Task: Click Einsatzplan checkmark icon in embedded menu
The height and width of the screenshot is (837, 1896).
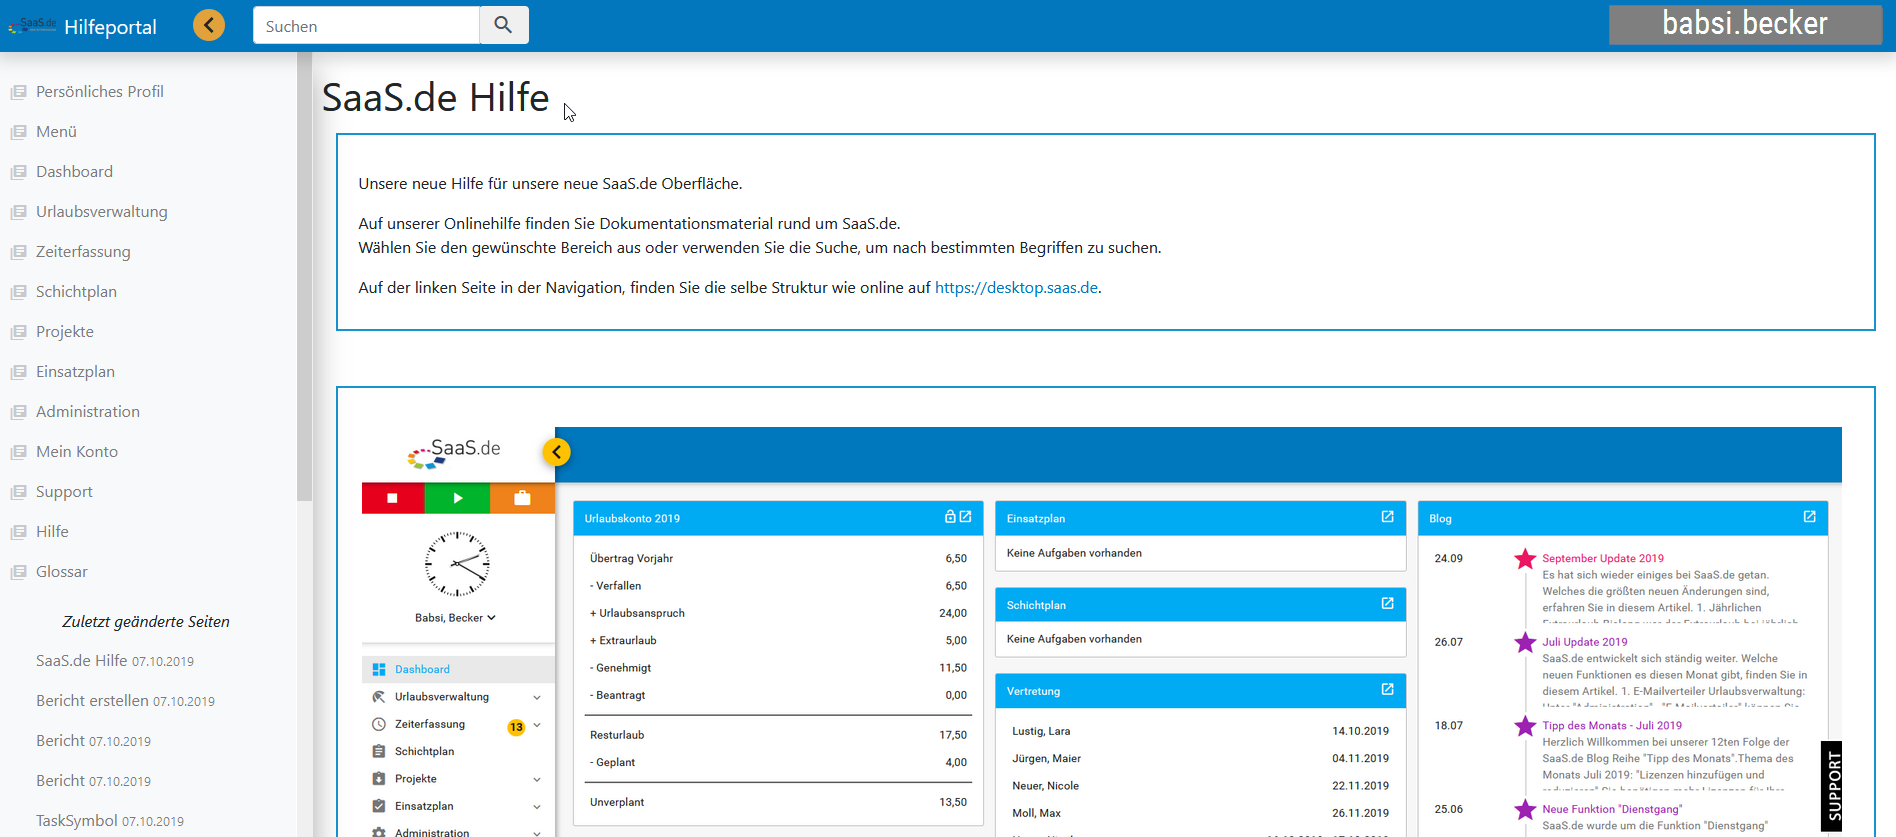Action: pyautogui.click(x=379, y=806)
